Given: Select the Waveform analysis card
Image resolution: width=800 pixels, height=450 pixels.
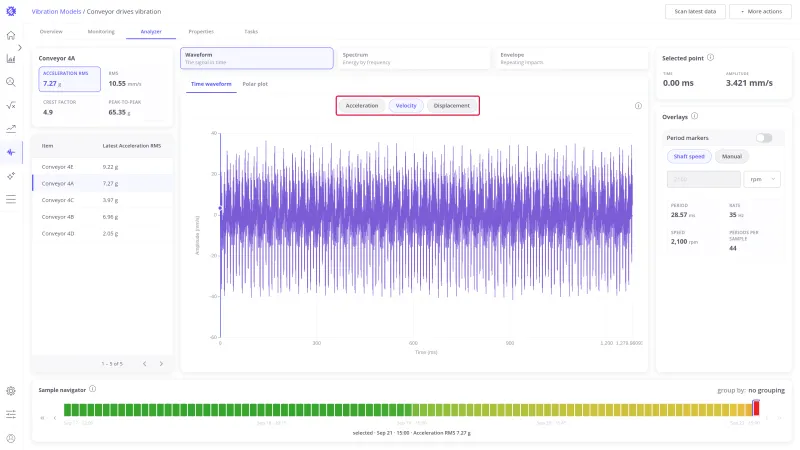Looking at the screenshot, I should click(x=257, y=58).
